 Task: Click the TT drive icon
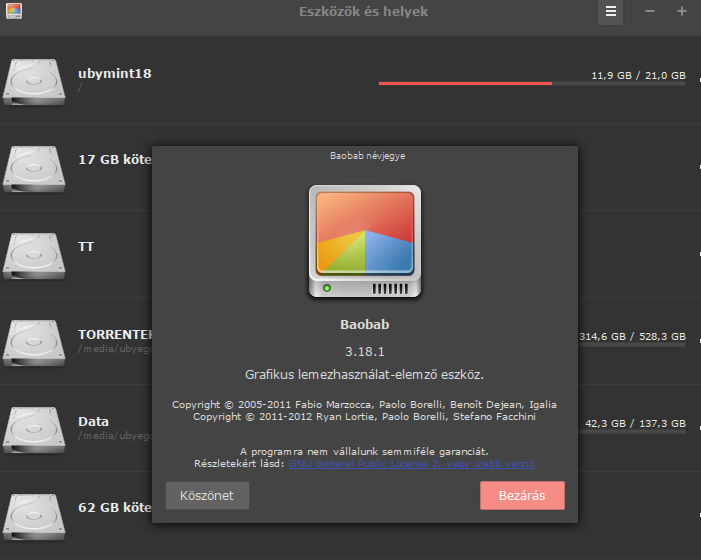pyautogui.click(x=34, y=256)
